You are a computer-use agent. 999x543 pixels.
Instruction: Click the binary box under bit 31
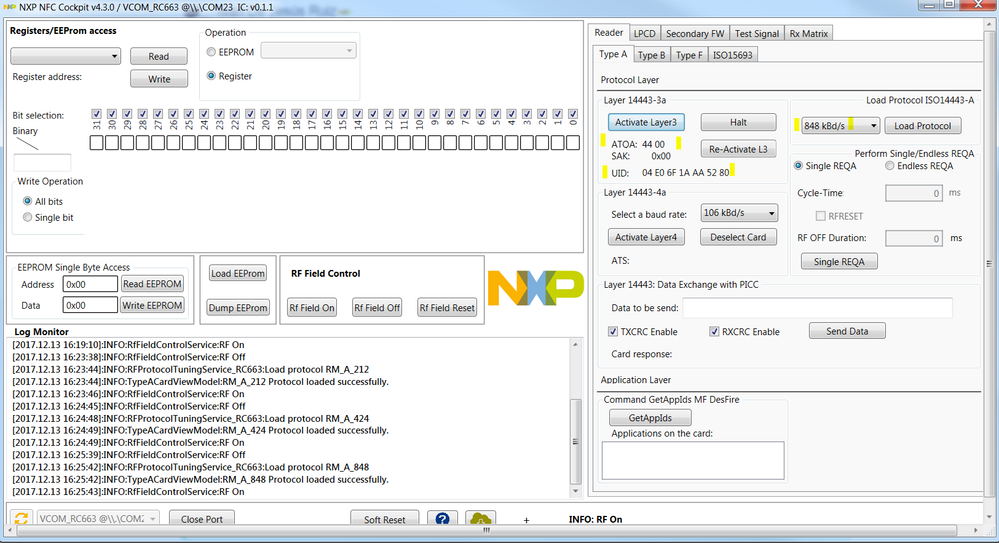tap(96, 143)
